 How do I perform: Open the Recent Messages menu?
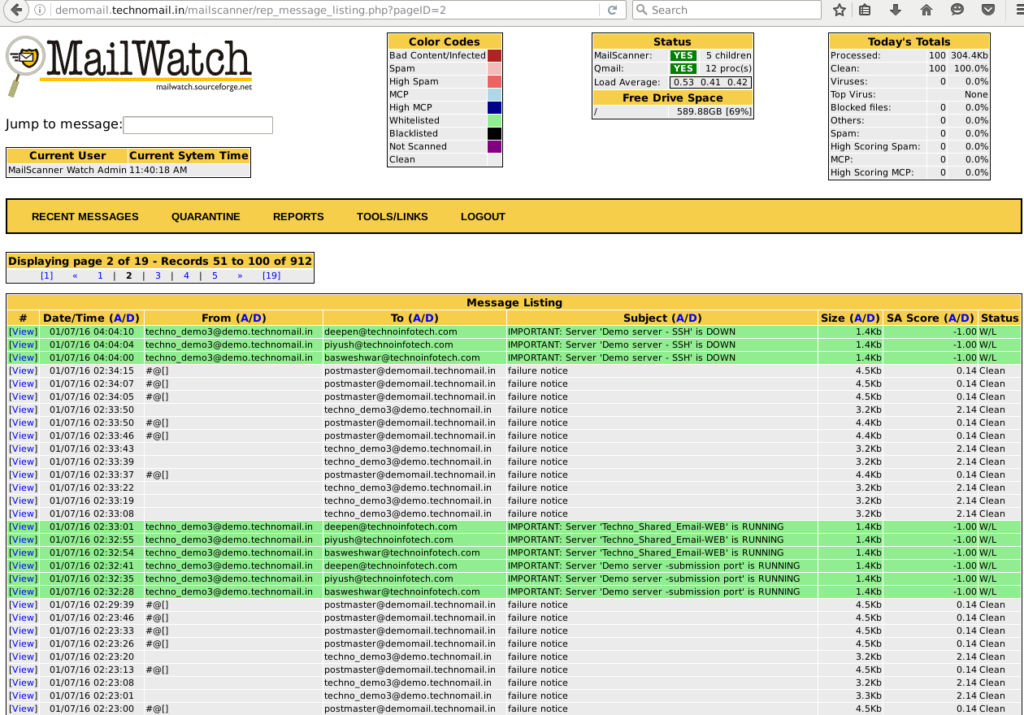point(85,217)
